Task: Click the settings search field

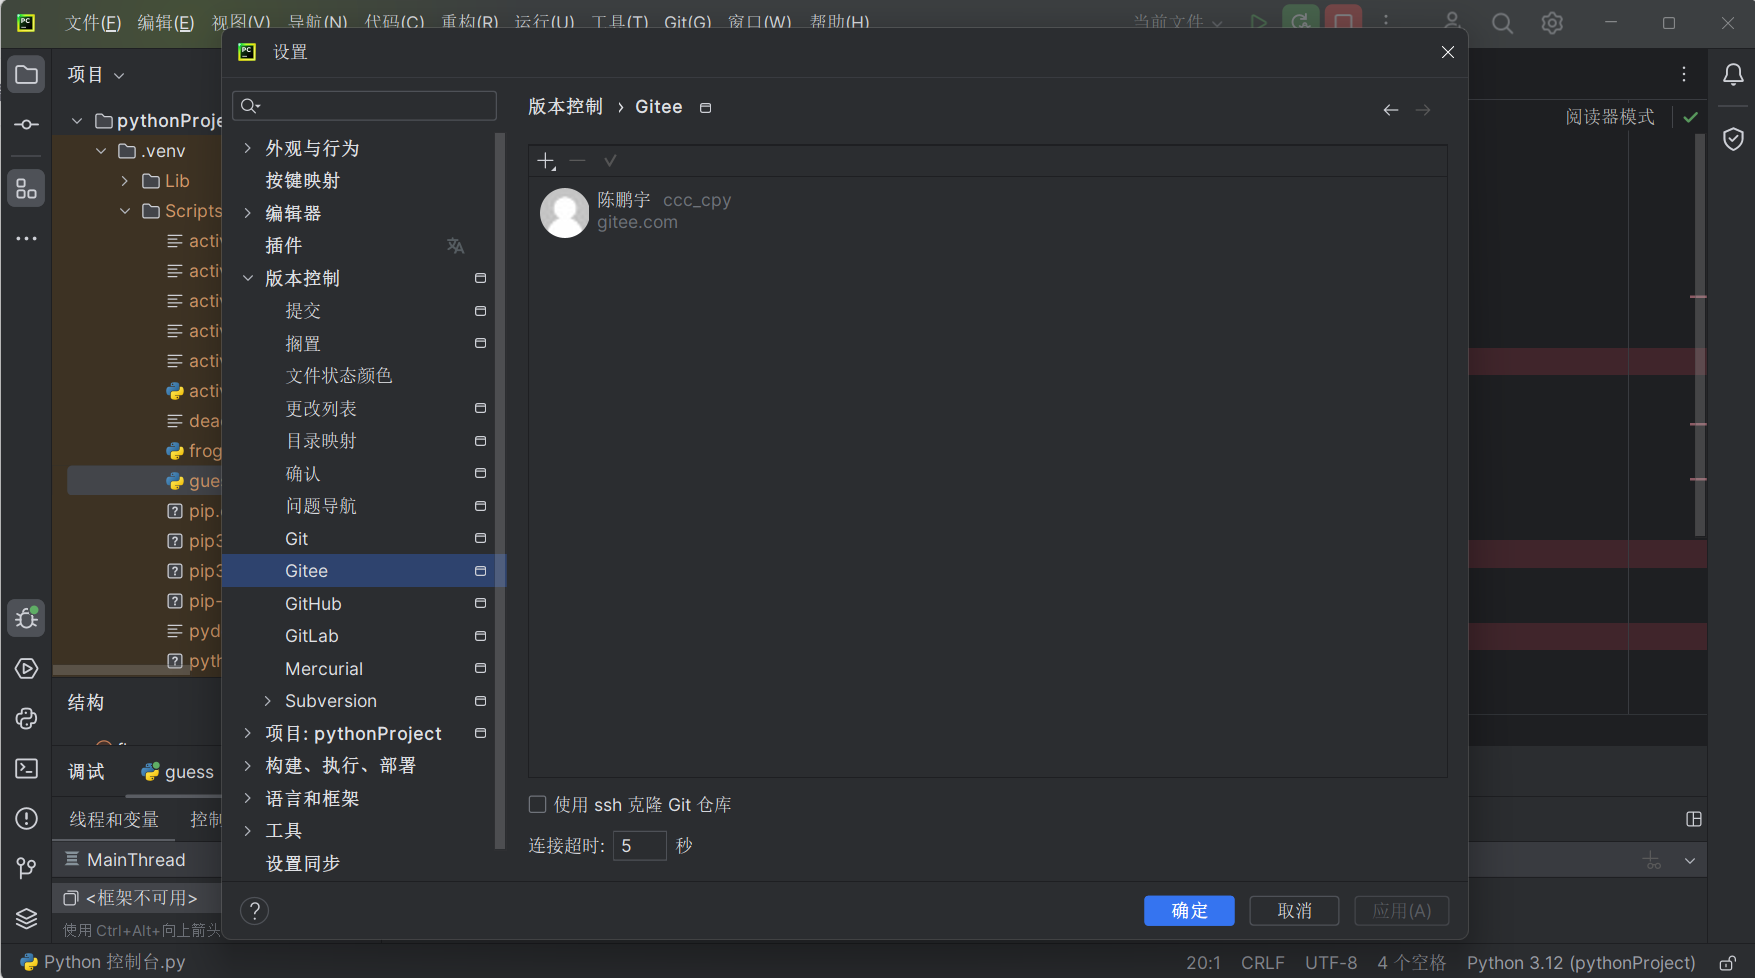Action: point(364,106)
